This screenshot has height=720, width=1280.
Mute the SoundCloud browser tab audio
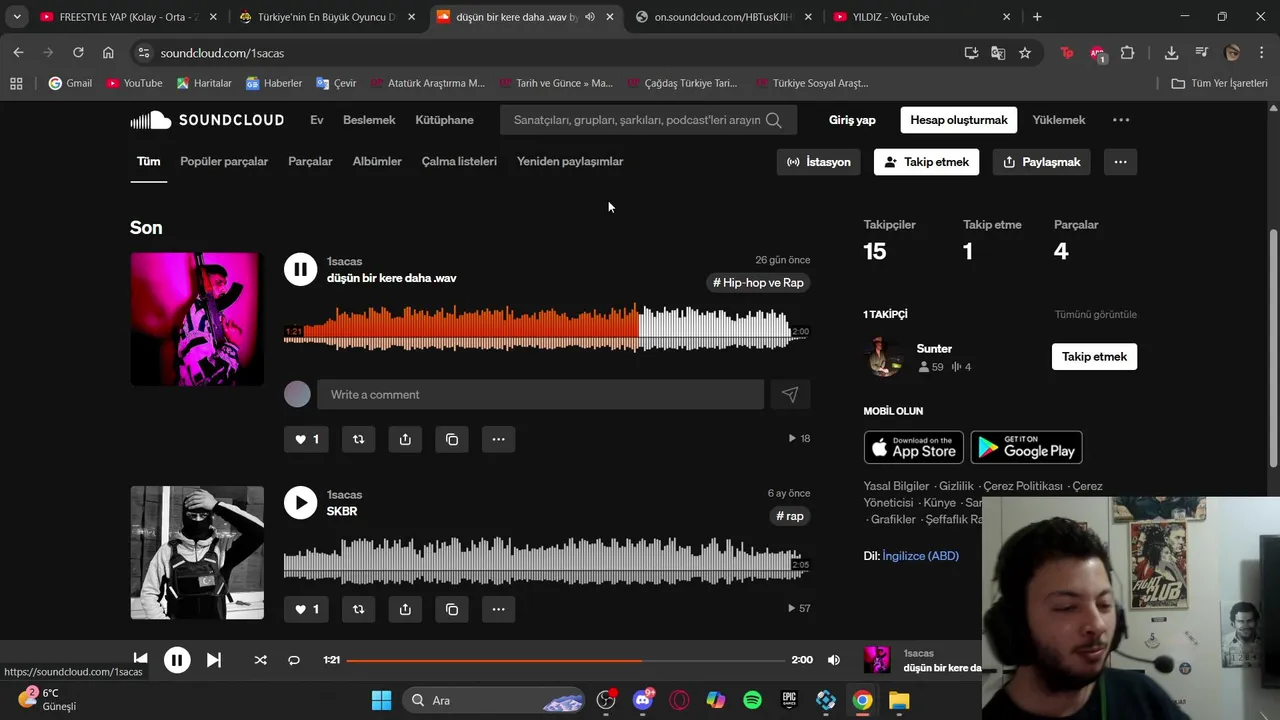pyautogui.click(x=590, y=17)
